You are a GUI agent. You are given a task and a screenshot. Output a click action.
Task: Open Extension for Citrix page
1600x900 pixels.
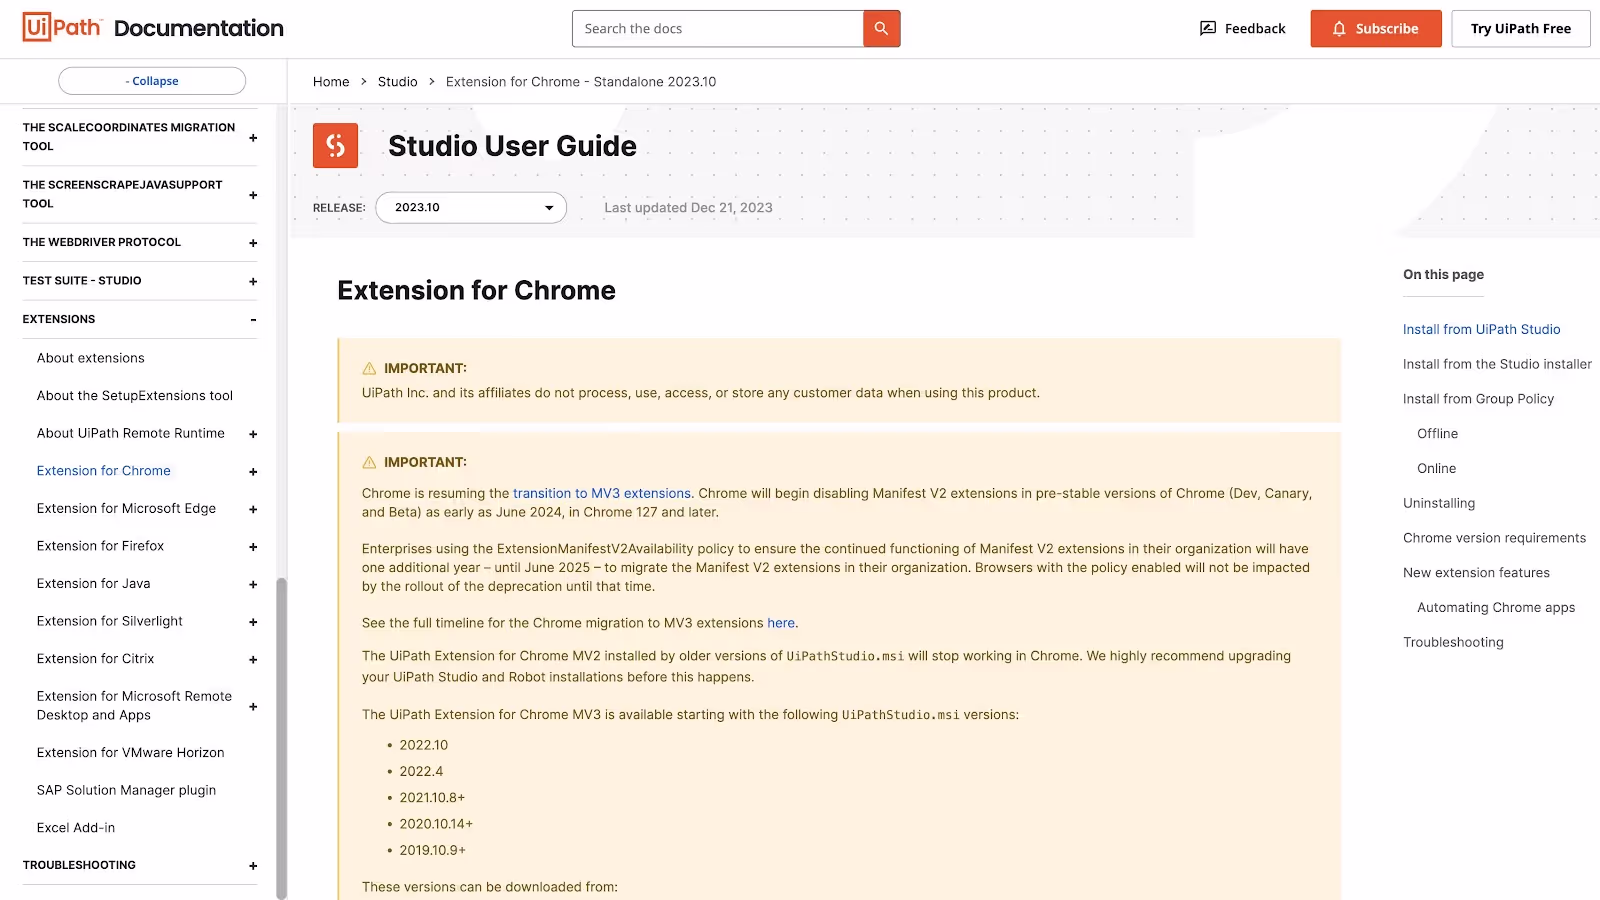pos(96,659)
